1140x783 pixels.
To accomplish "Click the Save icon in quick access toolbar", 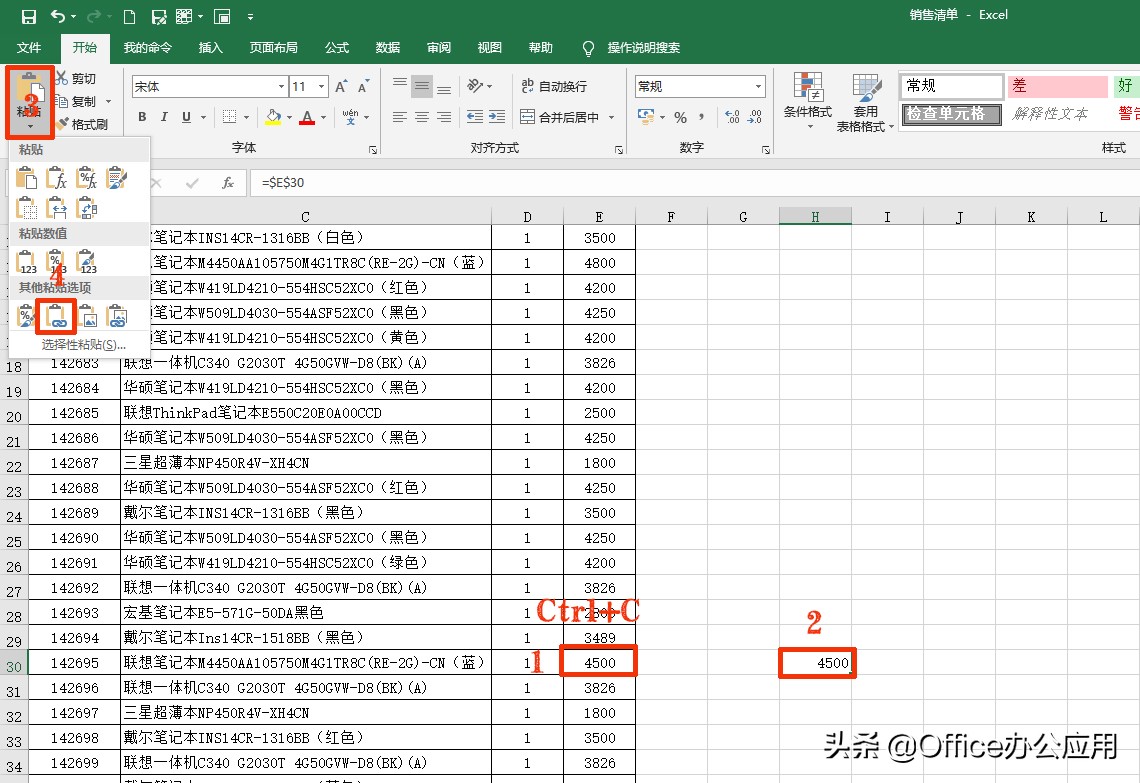I will click(29, 16).
